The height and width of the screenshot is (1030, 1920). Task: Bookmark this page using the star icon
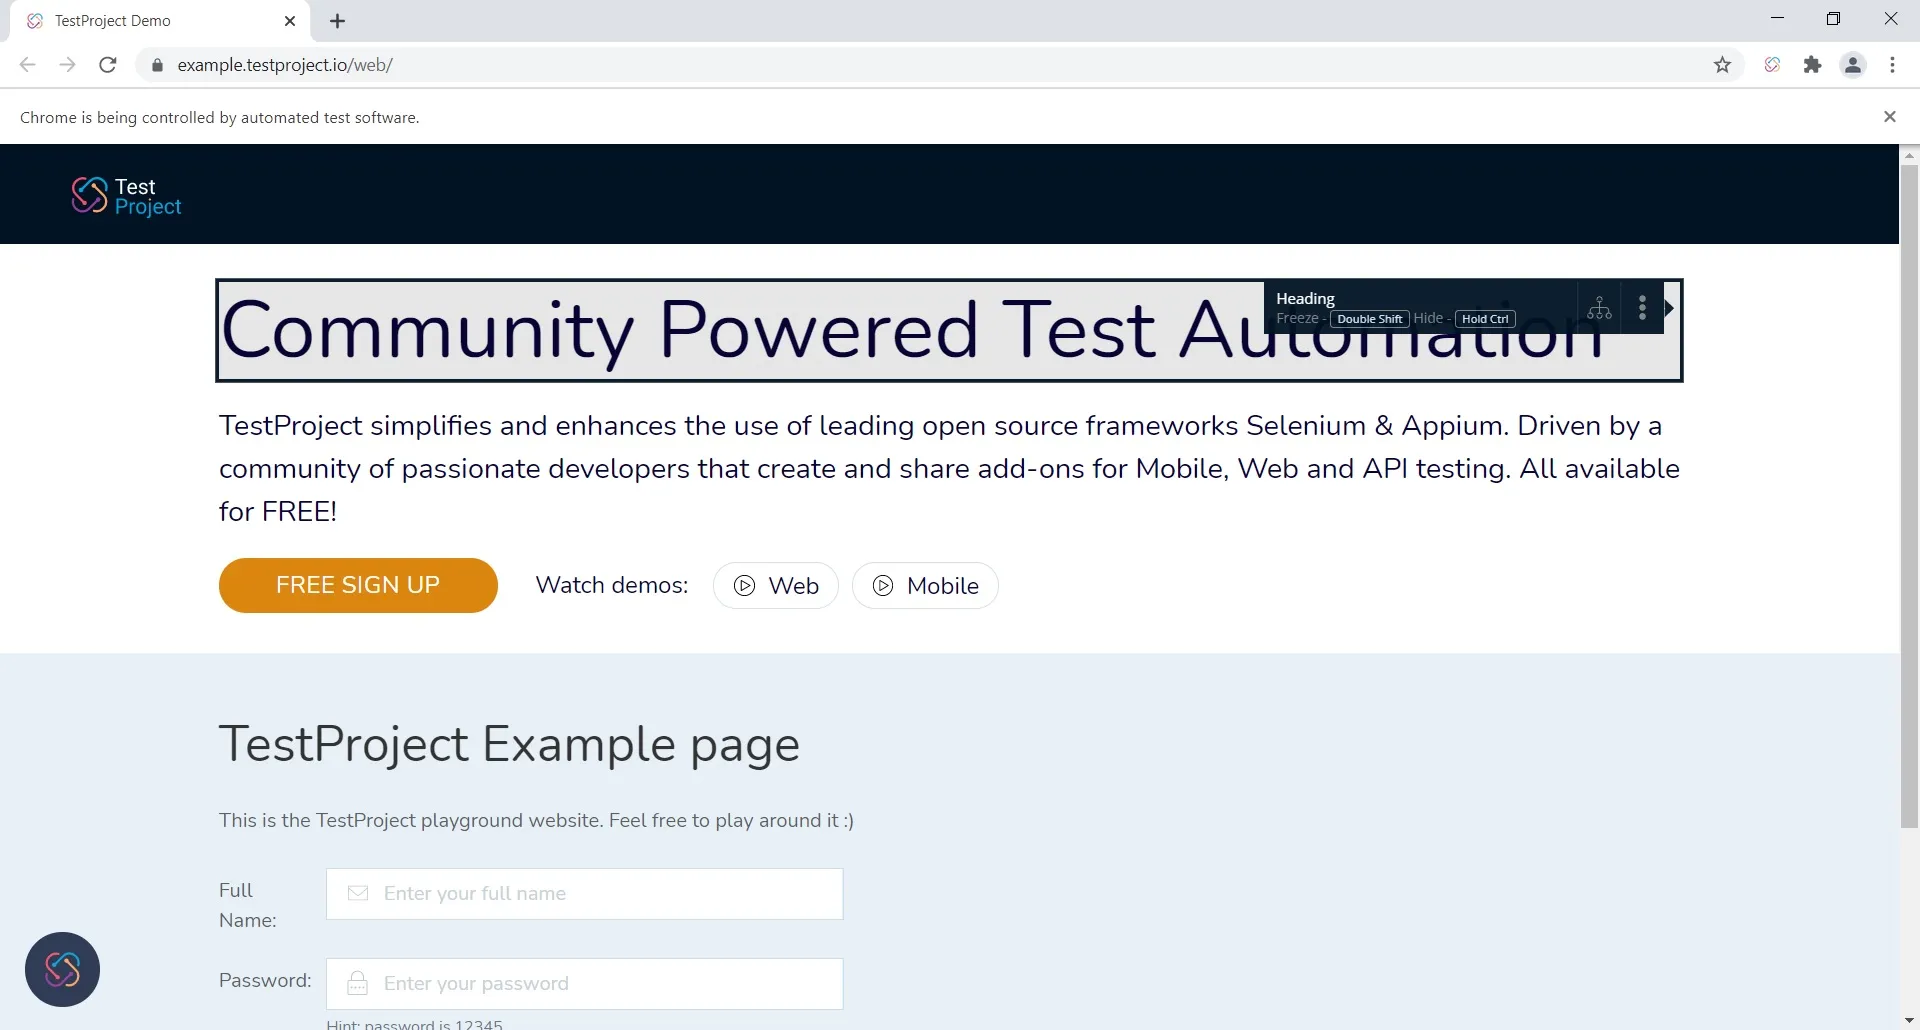1723,64
